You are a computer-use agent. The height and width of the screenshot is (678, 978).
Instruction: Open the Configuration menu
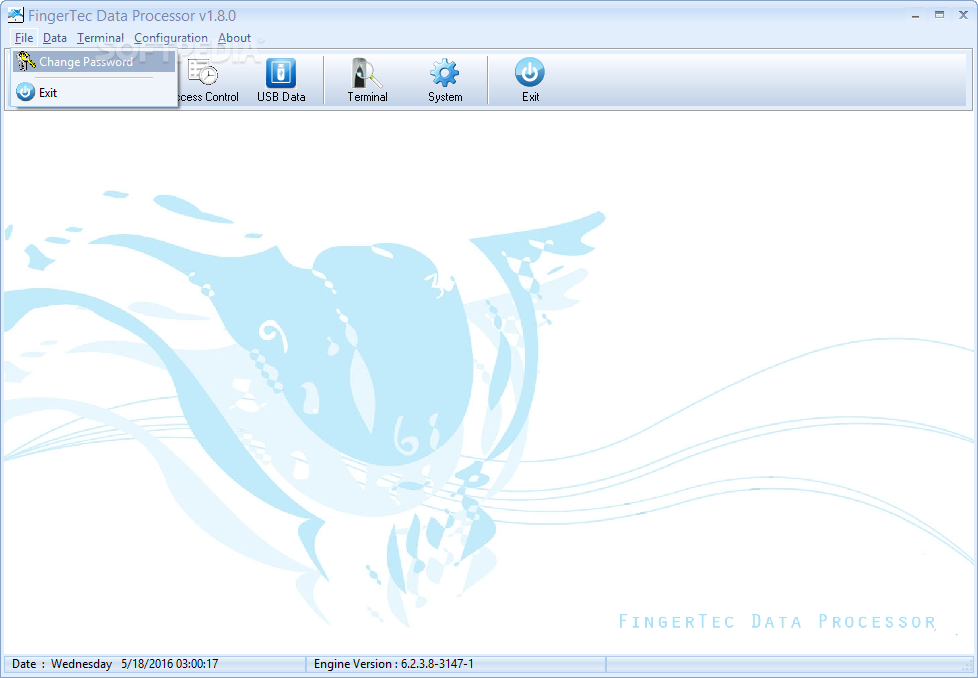tap(170, 38)
